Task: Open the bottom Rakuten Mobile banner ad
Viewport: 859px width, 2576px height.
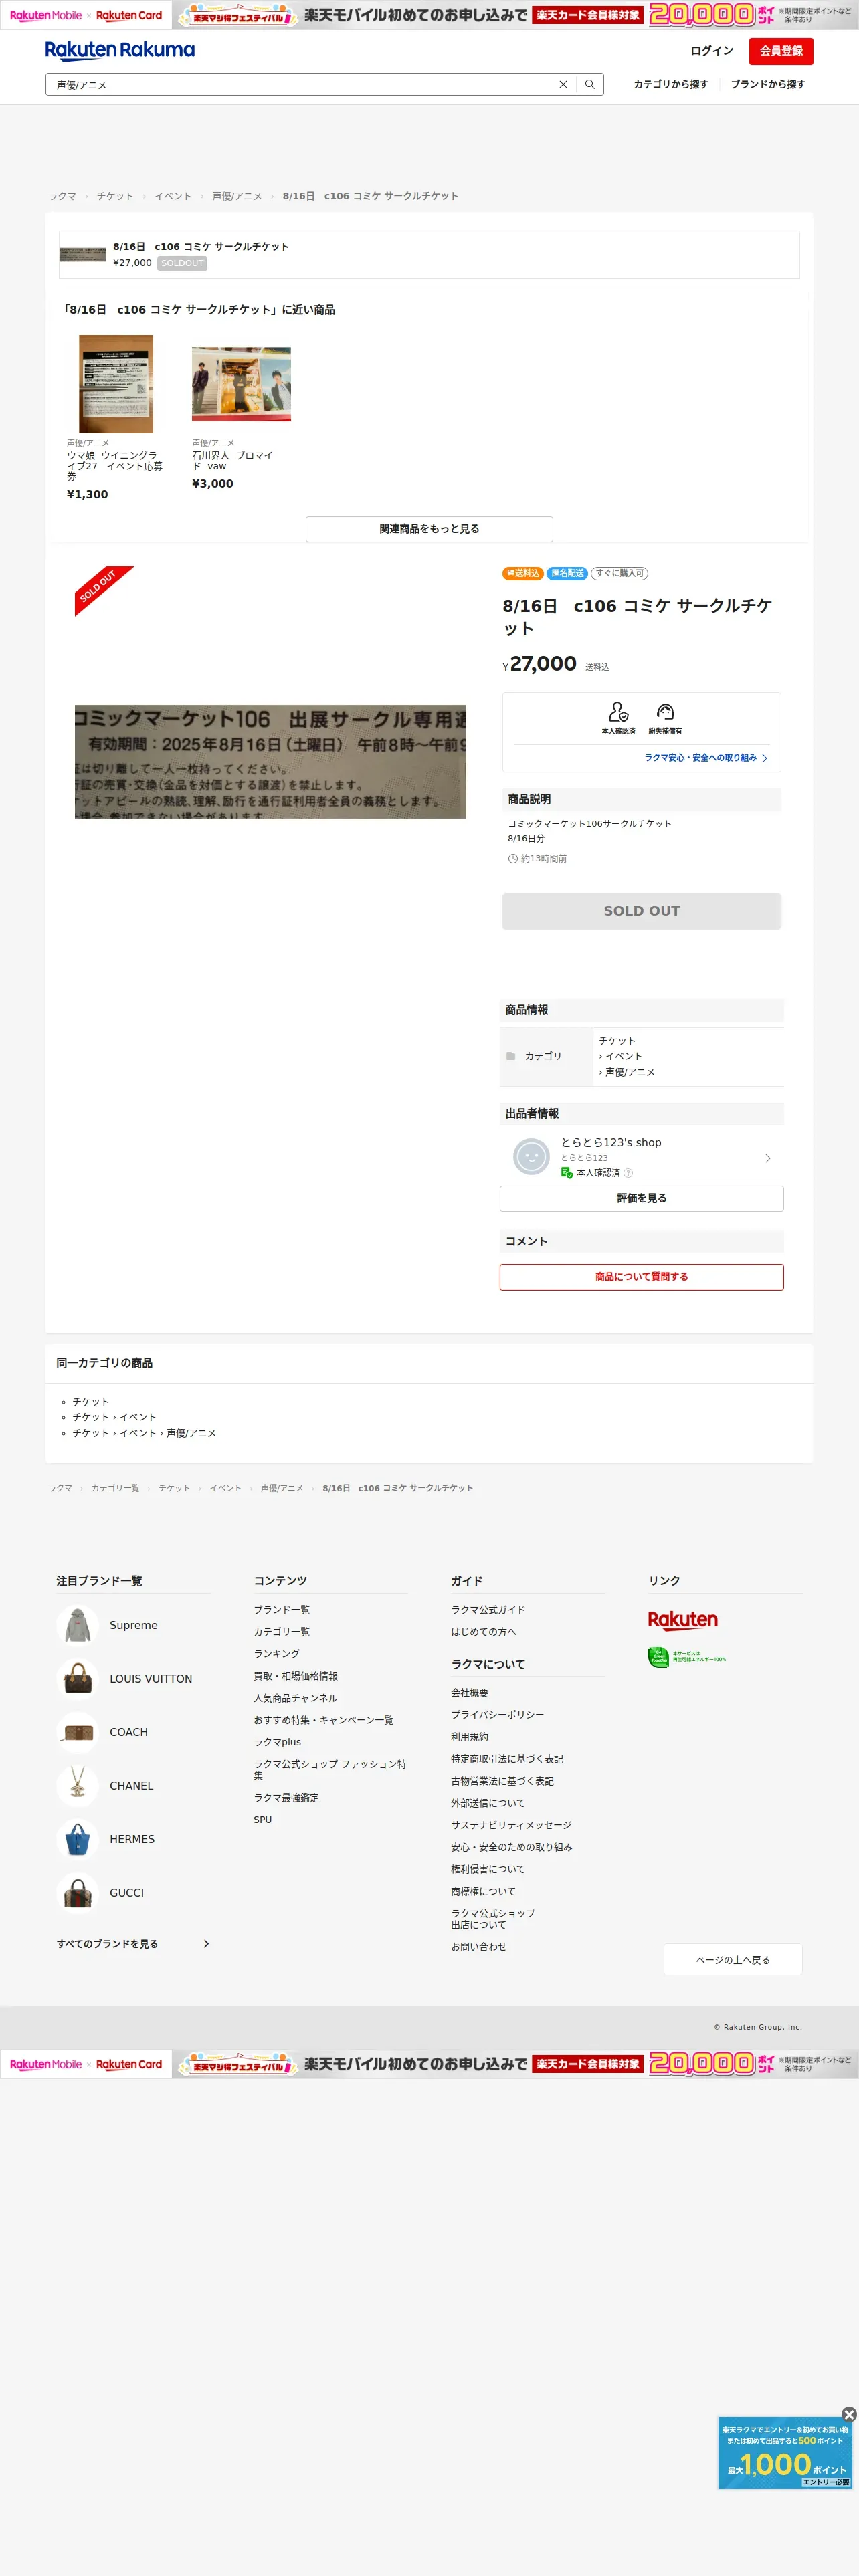Action: click(430, 2064)
